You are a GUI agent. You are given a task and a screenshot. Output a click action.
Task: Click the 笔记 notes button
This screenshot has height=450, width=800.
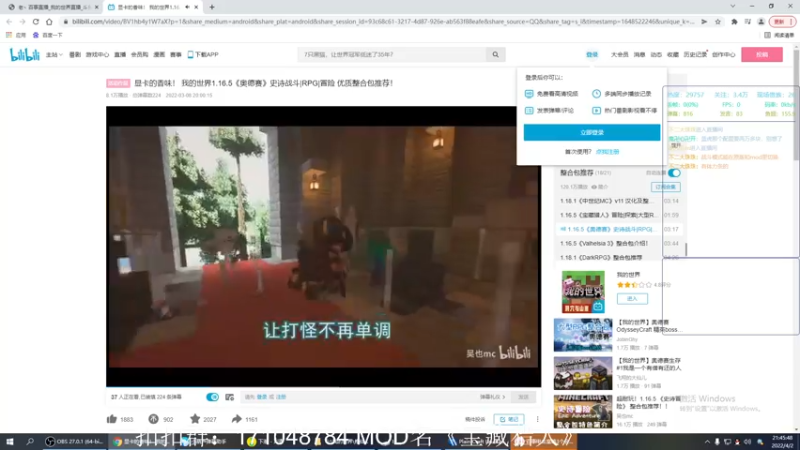(509, 419)
